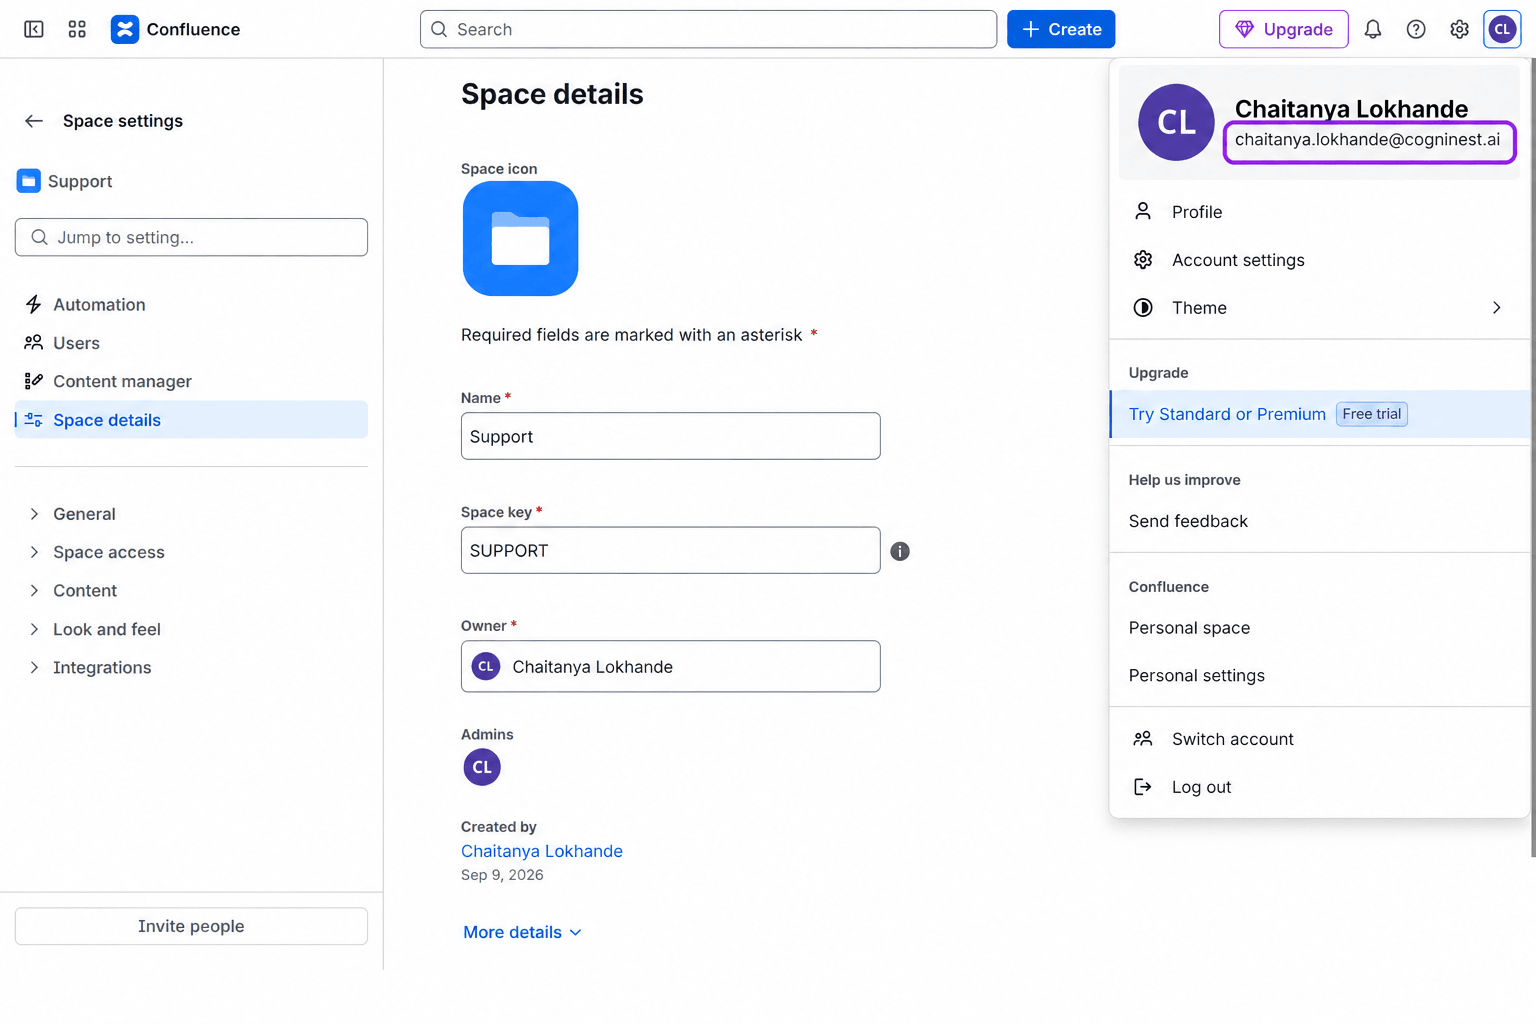Open the Owner field showing Chaitanya Lokhande
The image size is (1536, 1024).
point(671,666)
